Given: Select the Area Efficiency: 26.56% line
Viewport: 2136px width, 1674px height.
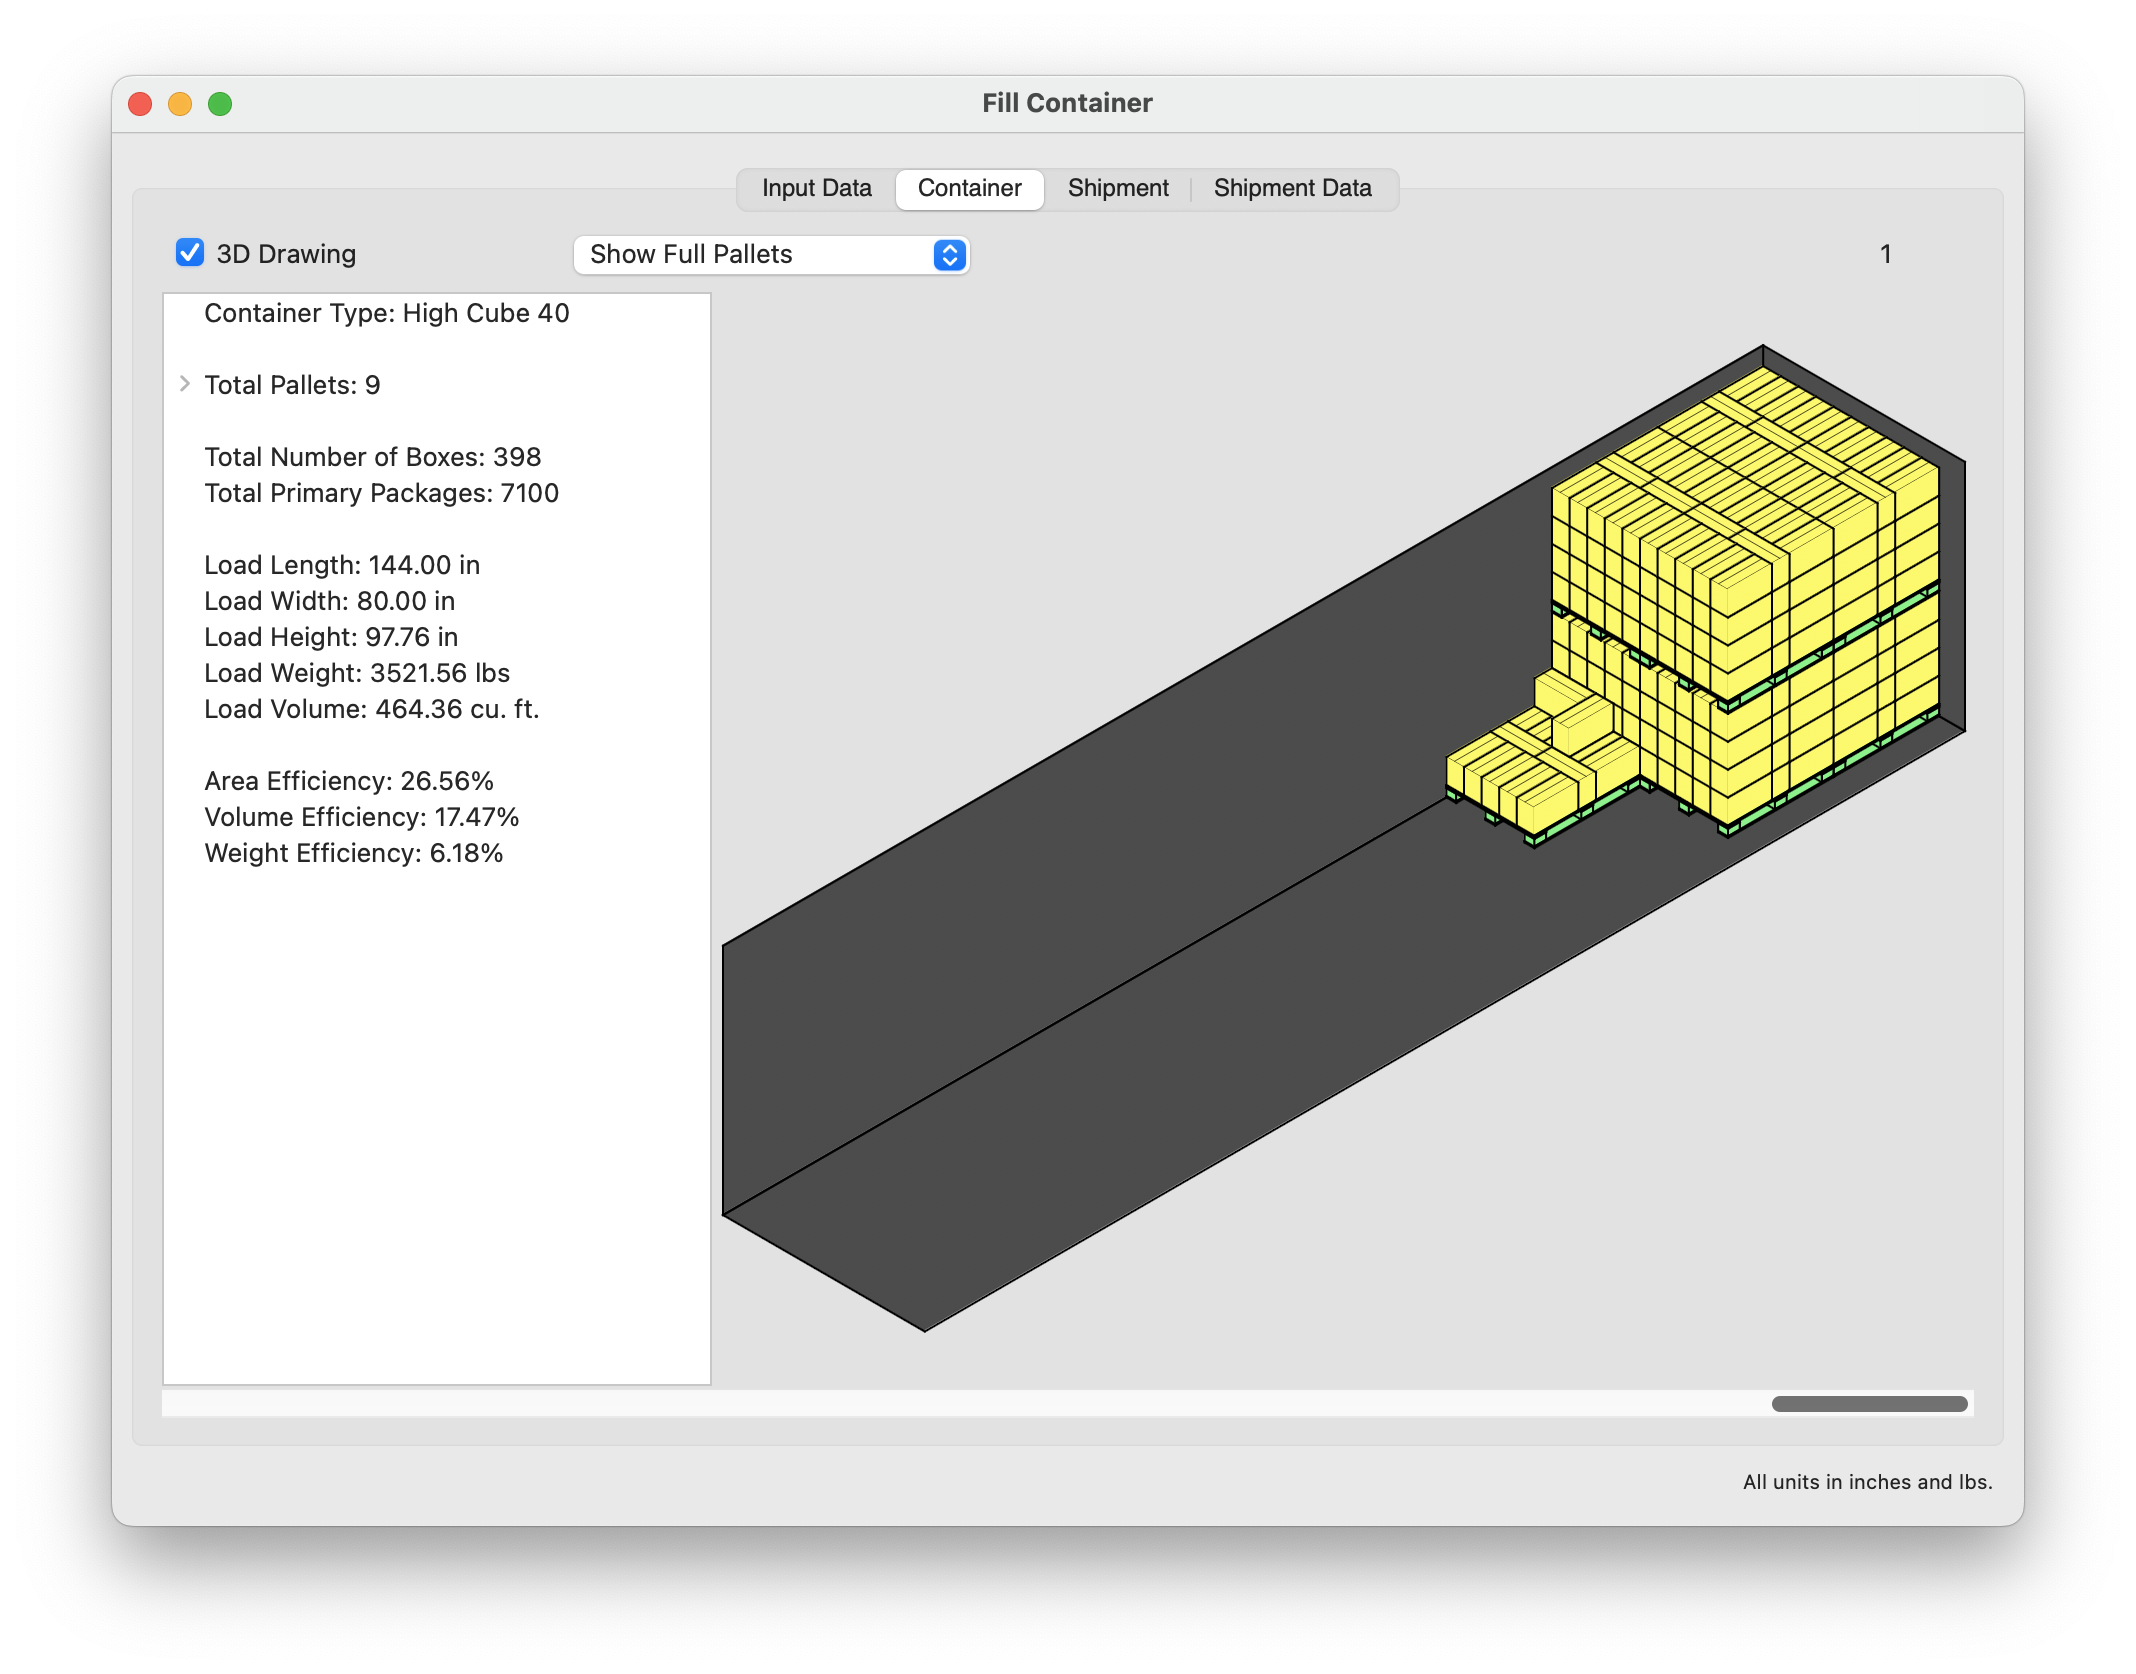Looking at the screenshot, I should coord(349,781).
